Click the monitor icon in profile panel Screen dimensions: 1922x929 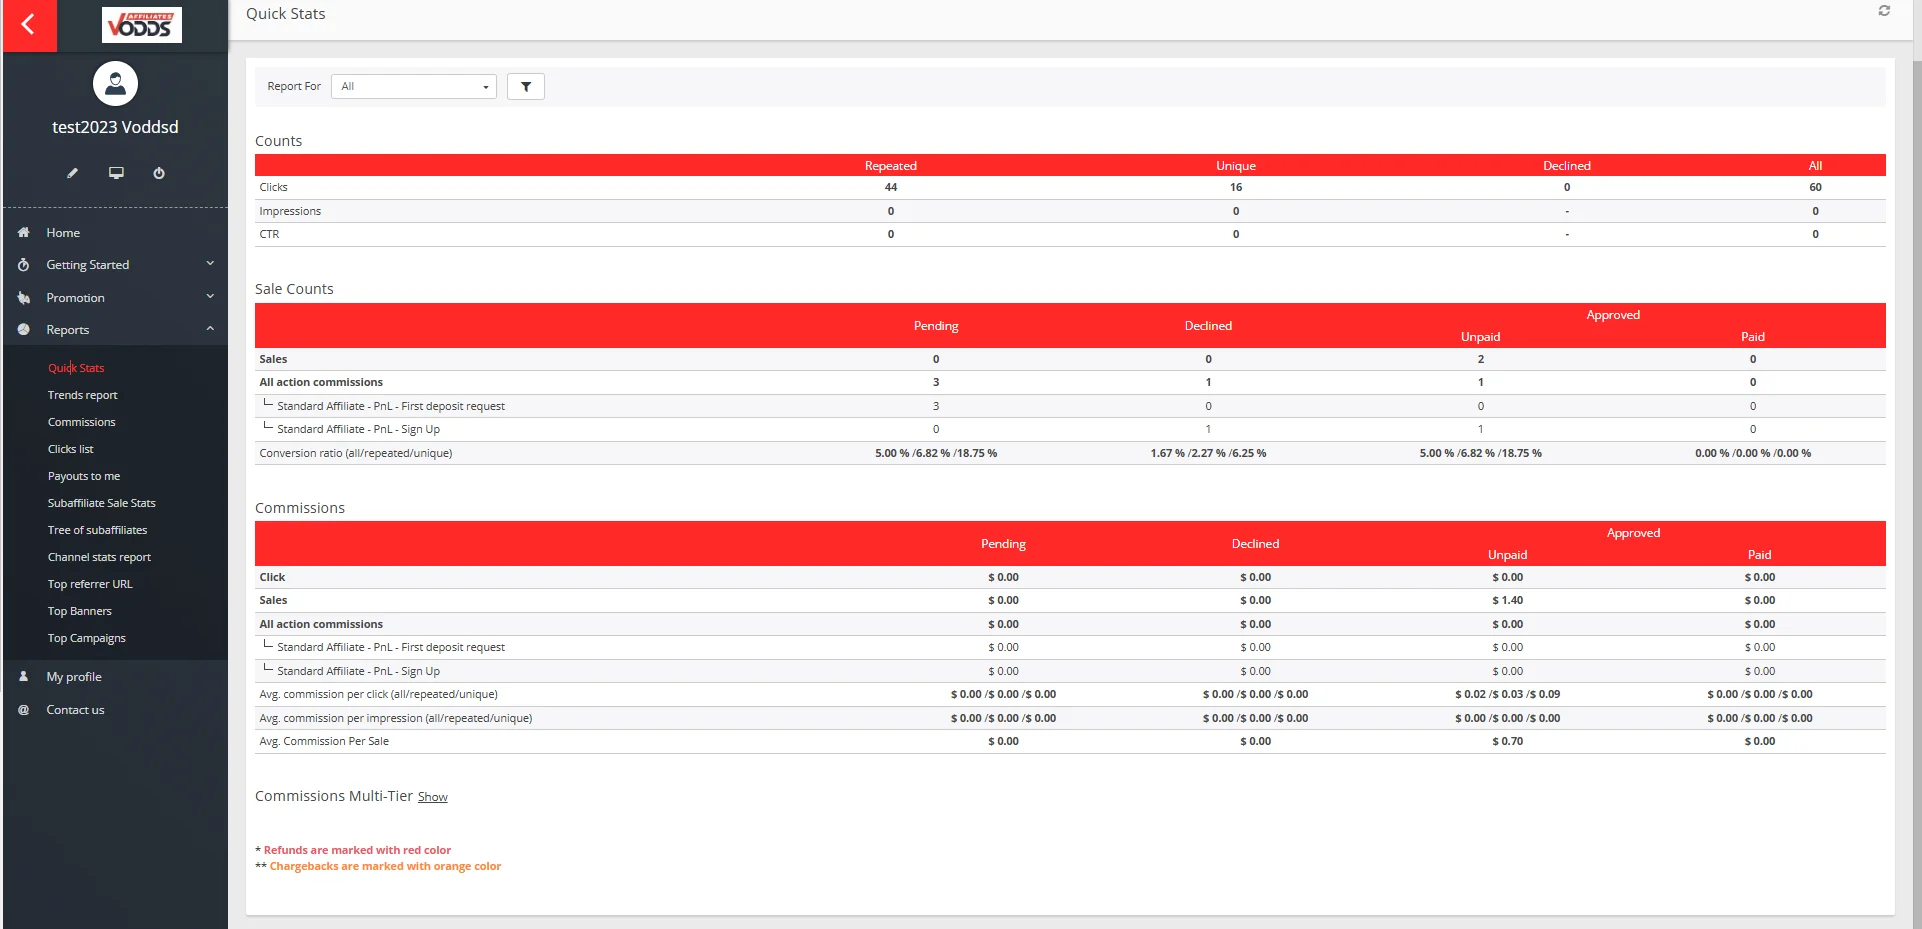[x=116, y=173]
